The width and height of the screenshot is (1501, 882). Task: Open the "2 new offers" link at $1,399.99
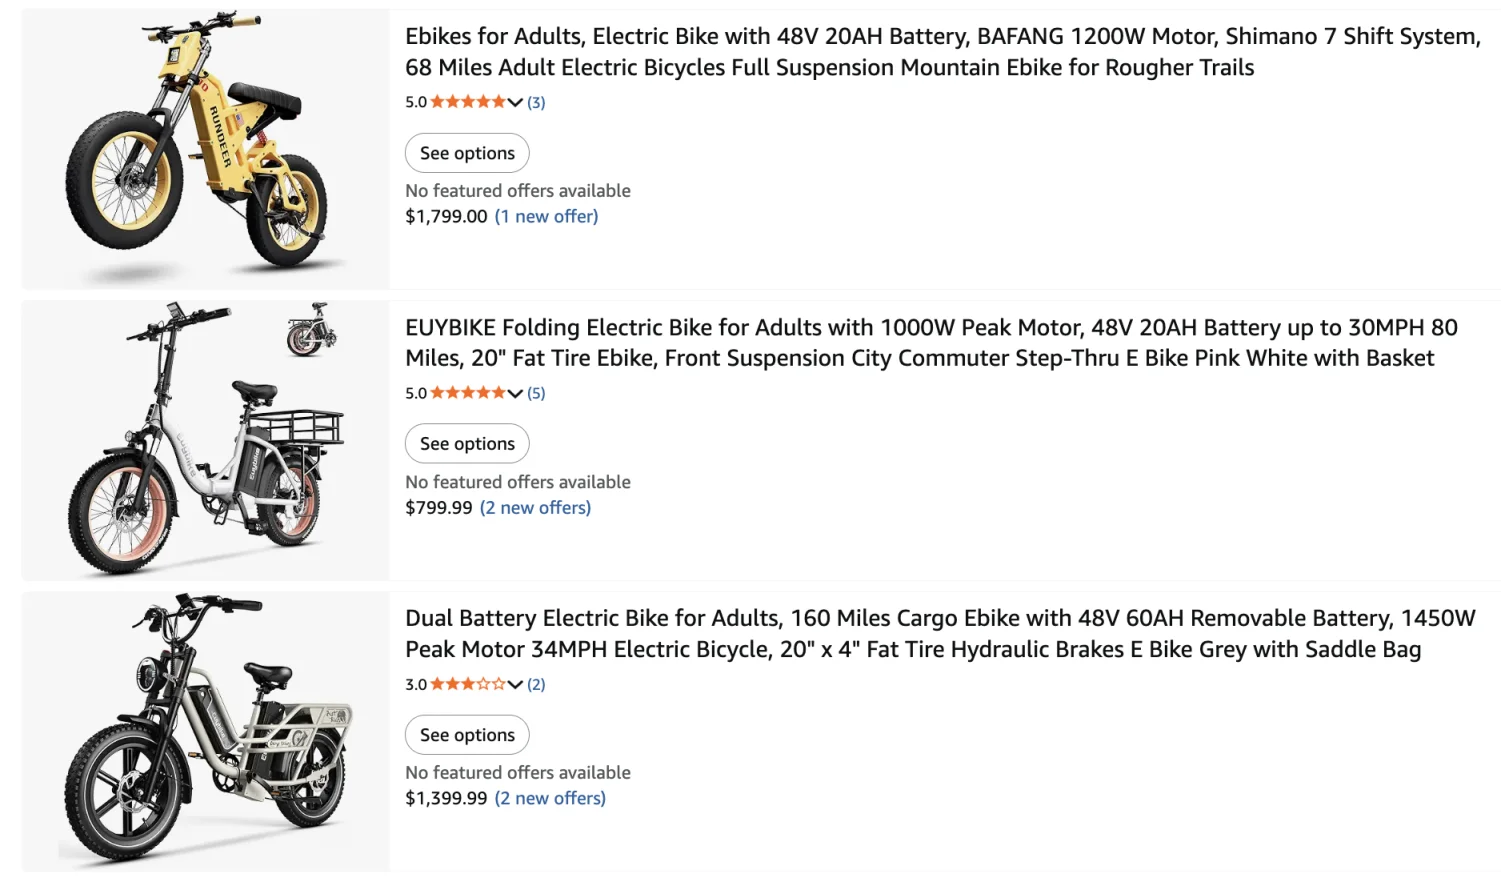[550, 798]
